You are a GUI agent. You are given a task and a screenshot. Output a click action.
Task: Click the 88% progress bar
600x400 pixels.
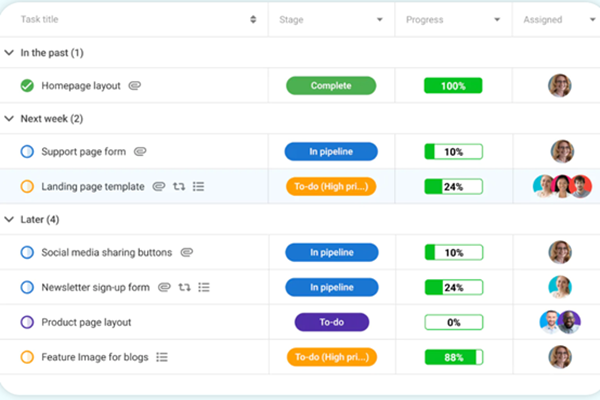(x=453, y=357)
